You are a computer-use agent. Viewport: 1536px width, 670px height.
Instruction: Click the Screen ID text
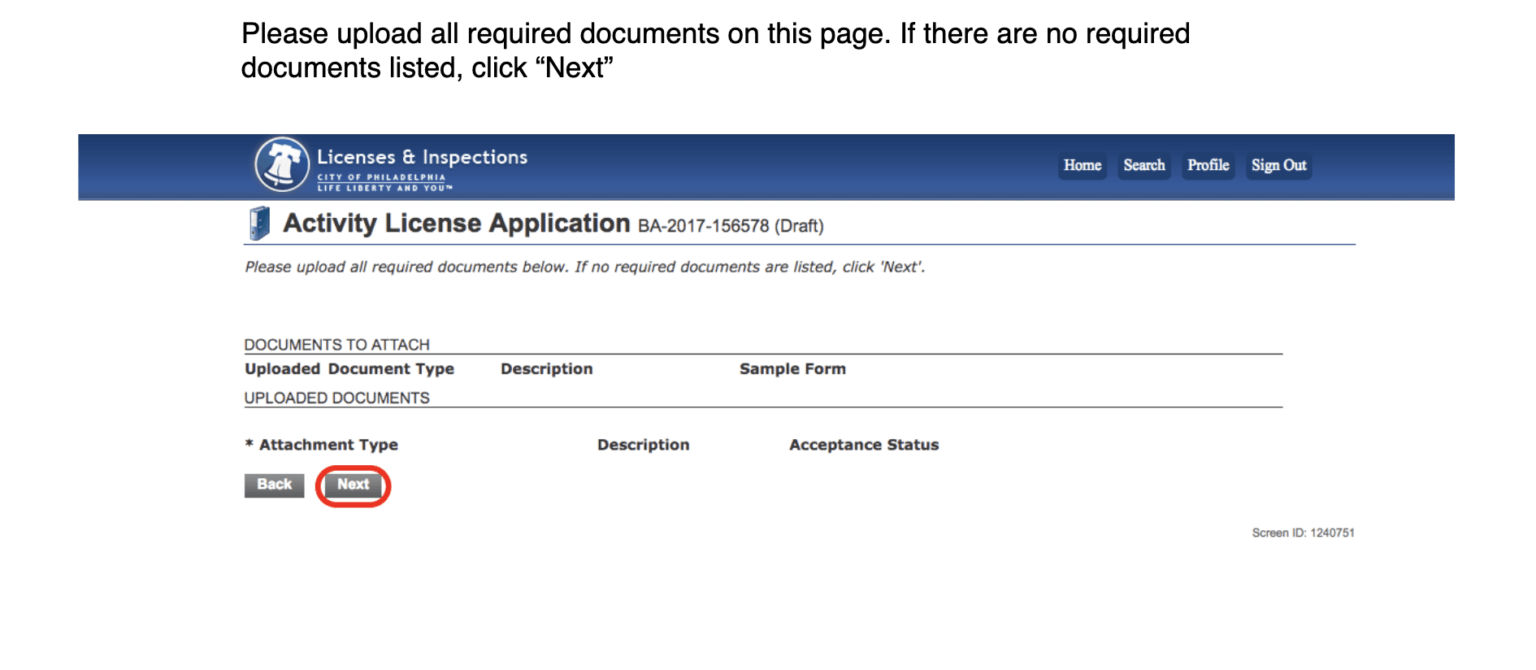(1303, 532)
